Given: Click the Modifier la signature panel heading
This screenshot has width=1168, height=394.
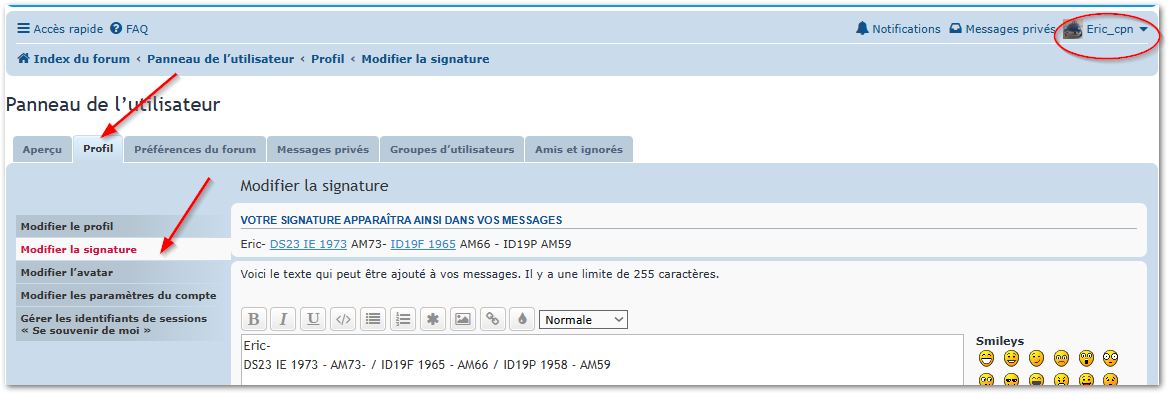Looking at the screenshot, I should 314,185.
